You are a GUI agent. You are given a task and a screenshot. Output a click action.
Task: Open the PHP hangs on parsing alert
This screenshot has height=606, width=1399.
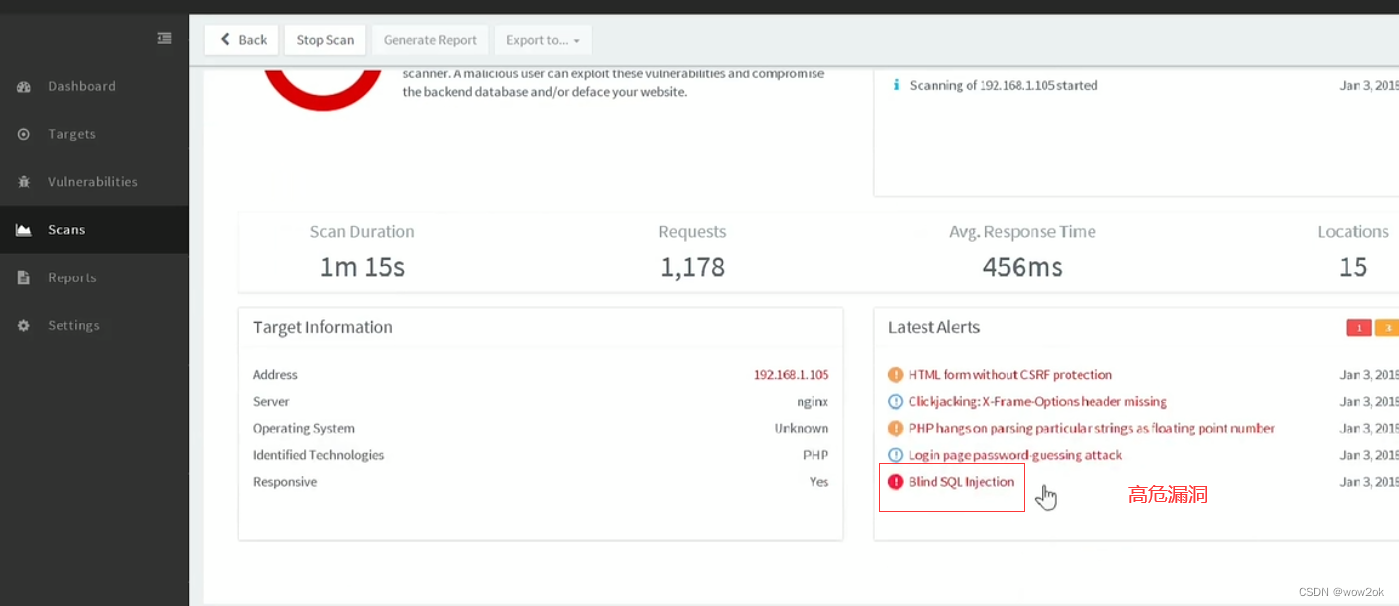[1091, 428]
